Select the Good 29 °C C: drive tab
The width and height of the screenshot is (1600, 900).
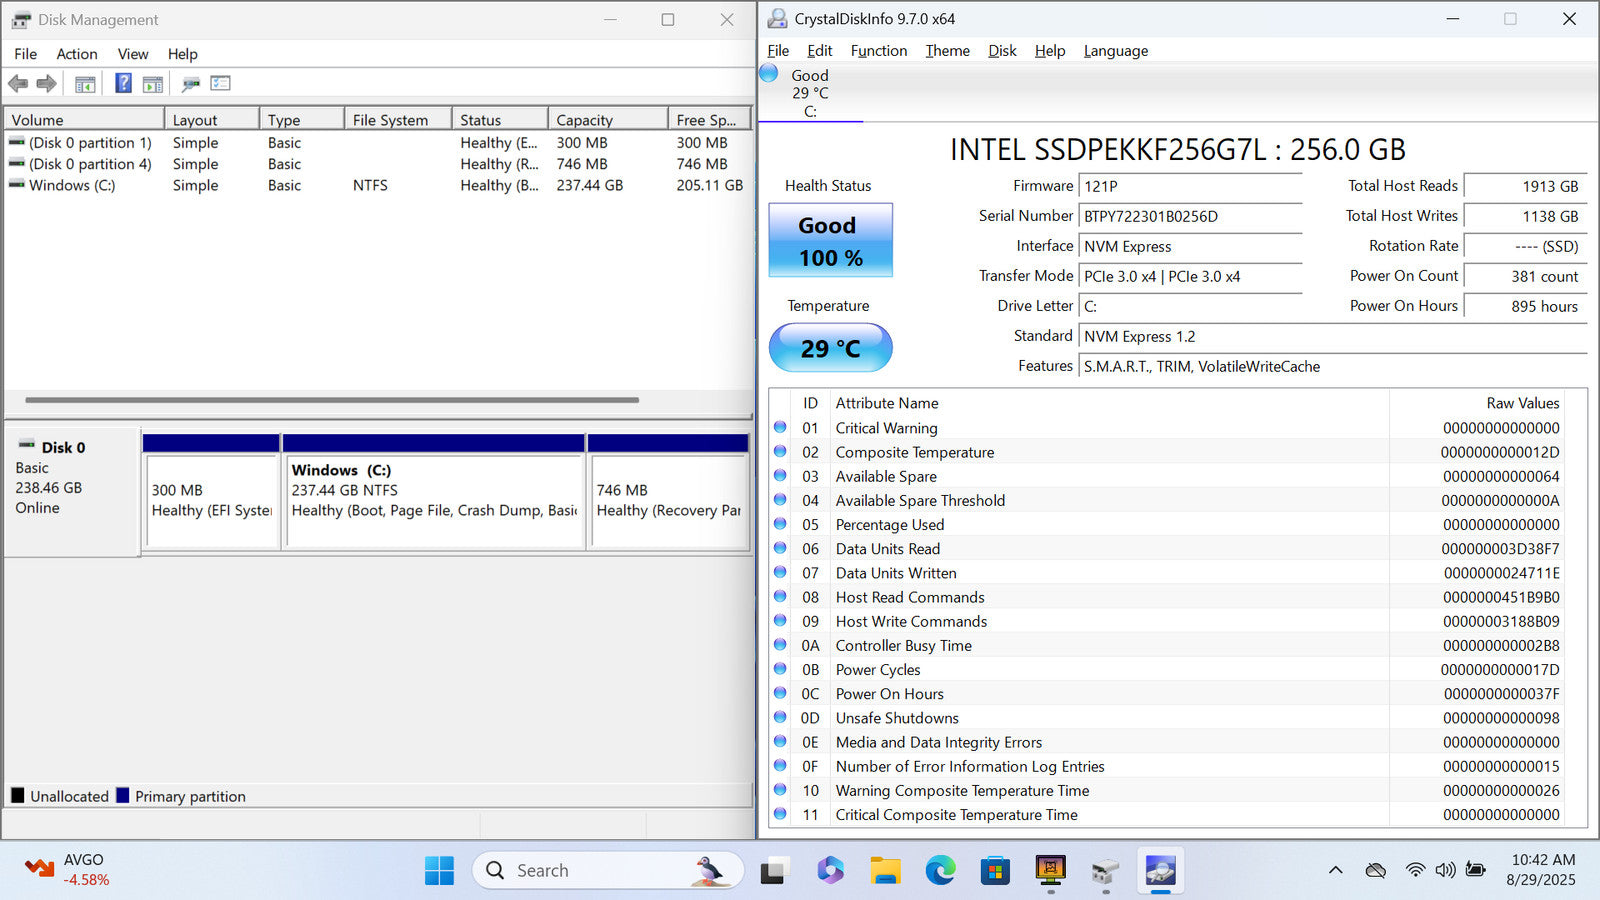coord(810,93)
